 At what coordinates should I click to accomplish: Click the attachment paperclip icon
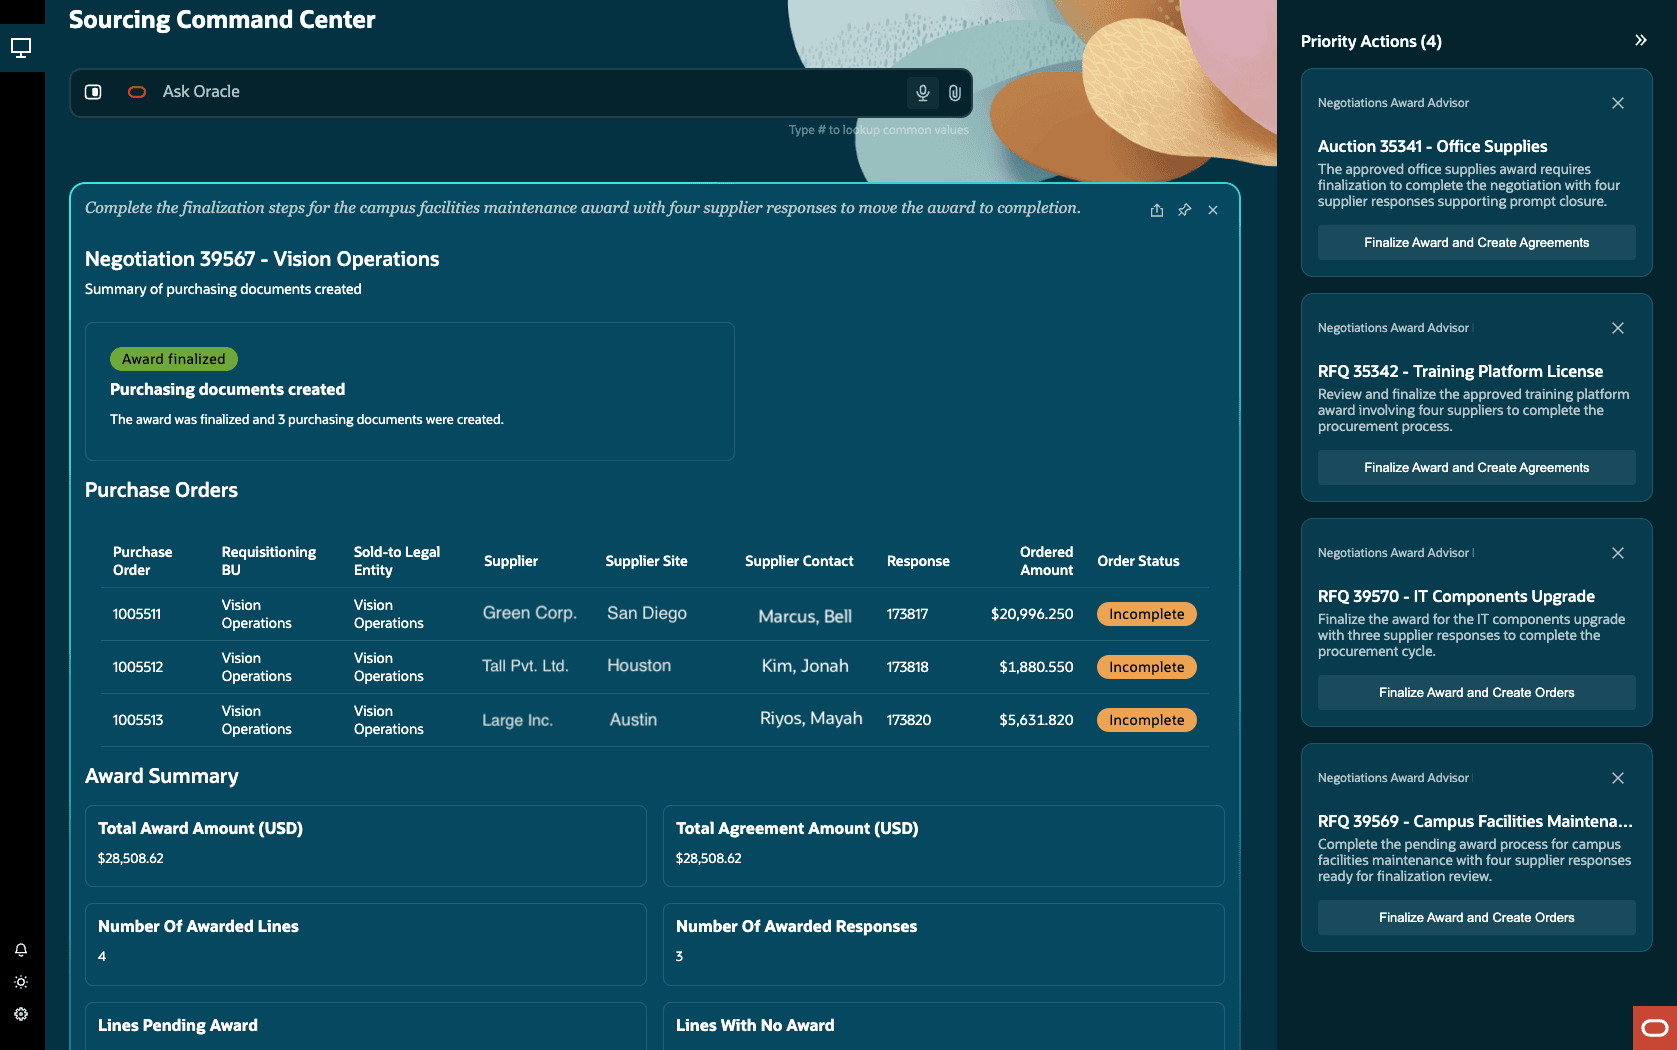[x=955, y=92]
